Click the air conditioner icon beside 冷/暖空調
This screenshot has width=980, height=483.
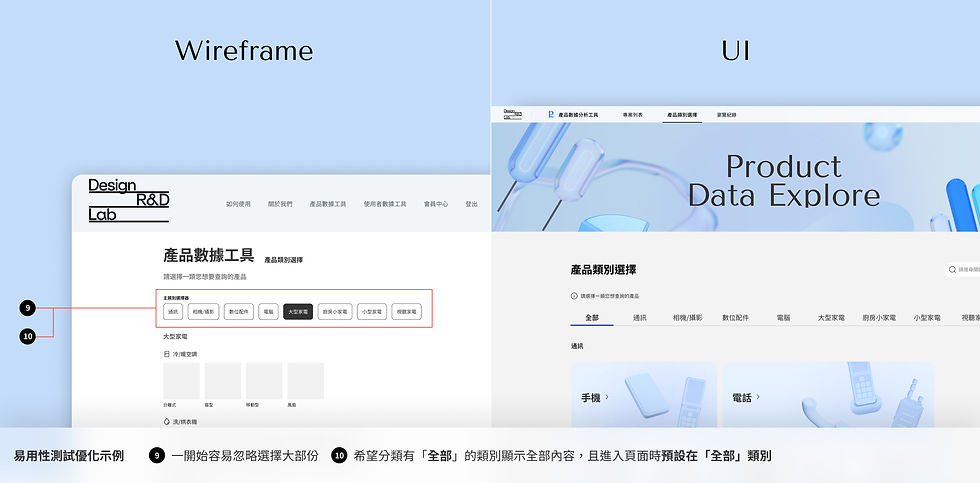point(166,354)
